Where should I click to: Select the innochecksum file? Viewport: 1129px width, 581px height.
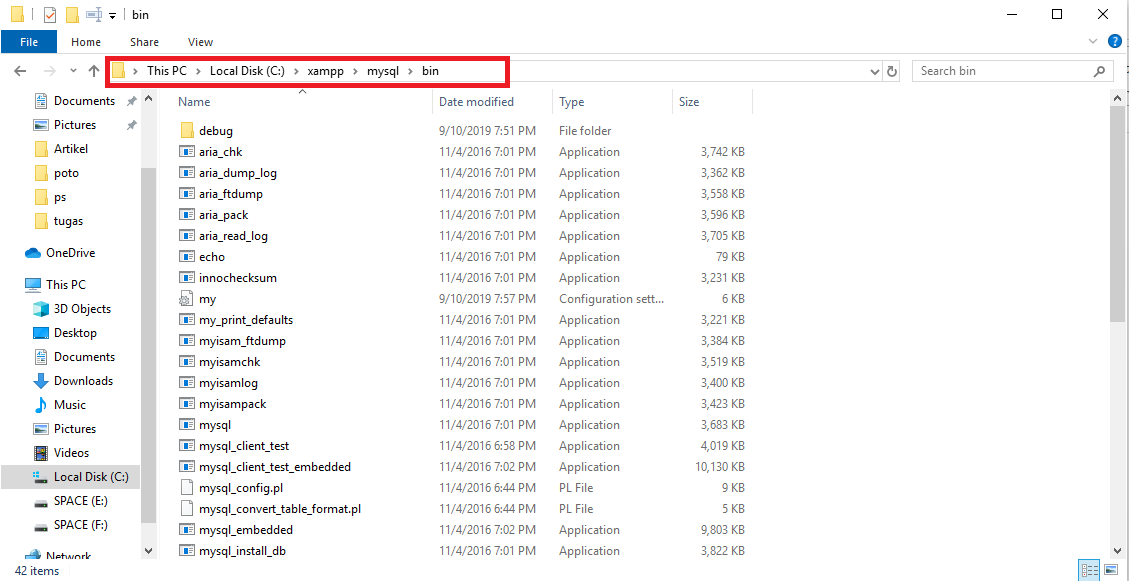click(238, 278)
